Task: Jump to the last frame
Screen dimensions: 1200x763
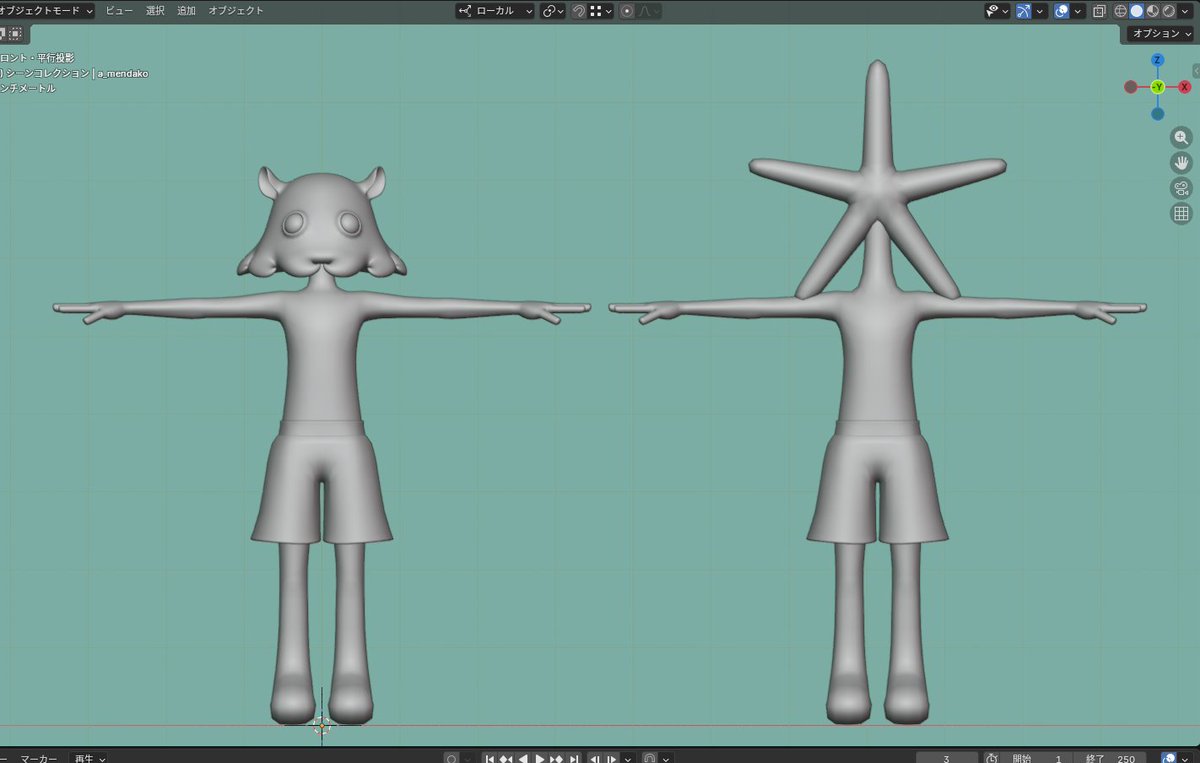Action: point(573,758)
